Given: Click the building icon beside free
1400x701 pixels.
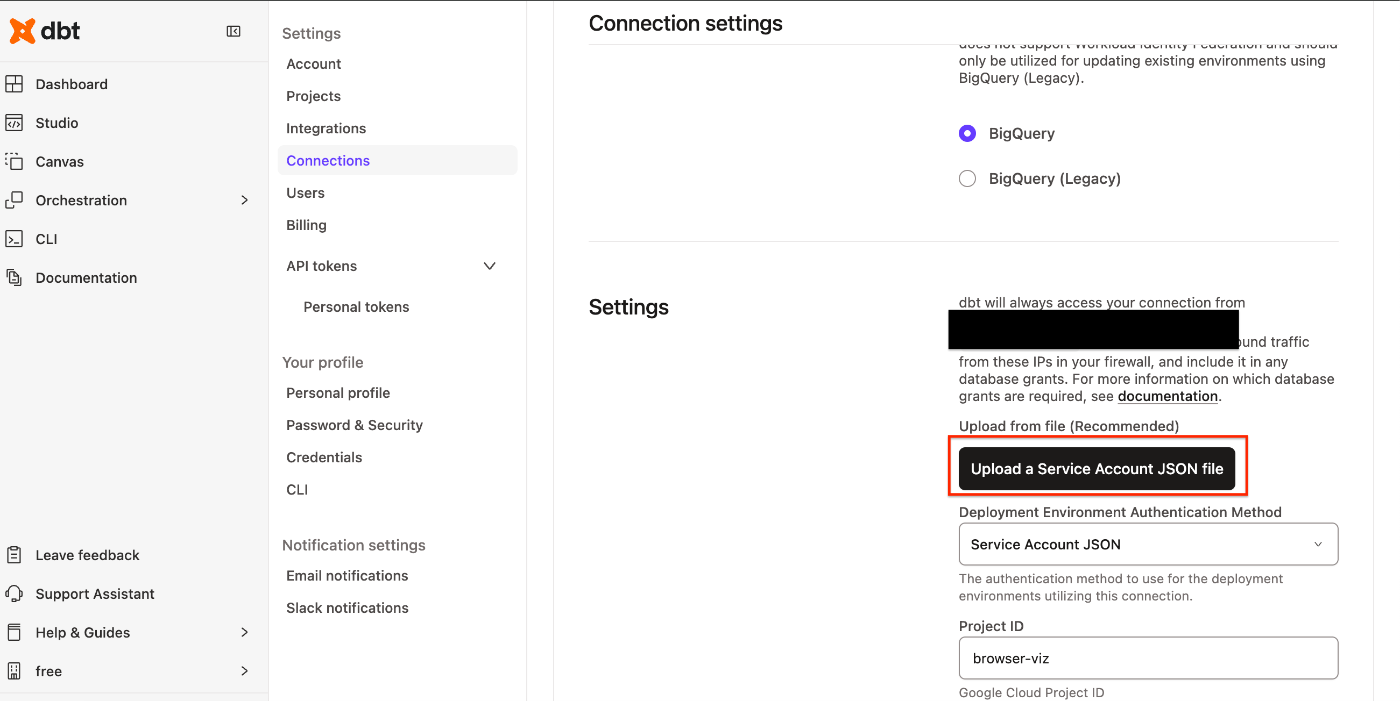Looking at the screenshot, I should coord(14,671).
